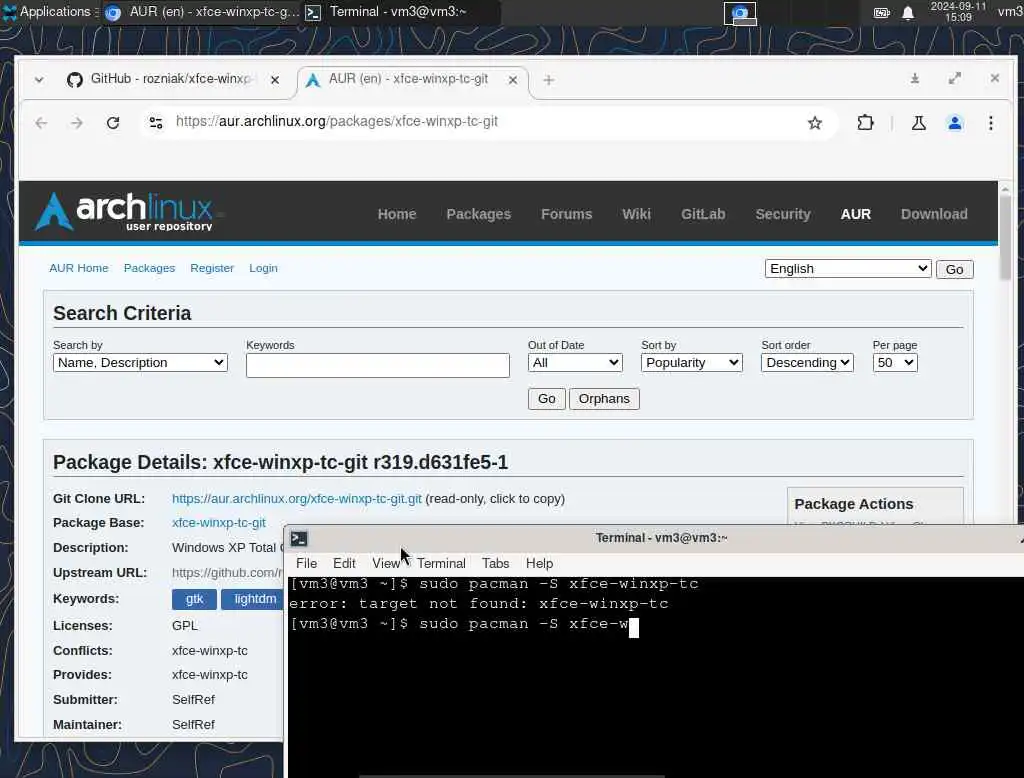1024x778 pixels.
Task: Open the notification bell in the panel
Action: [908, 12]
